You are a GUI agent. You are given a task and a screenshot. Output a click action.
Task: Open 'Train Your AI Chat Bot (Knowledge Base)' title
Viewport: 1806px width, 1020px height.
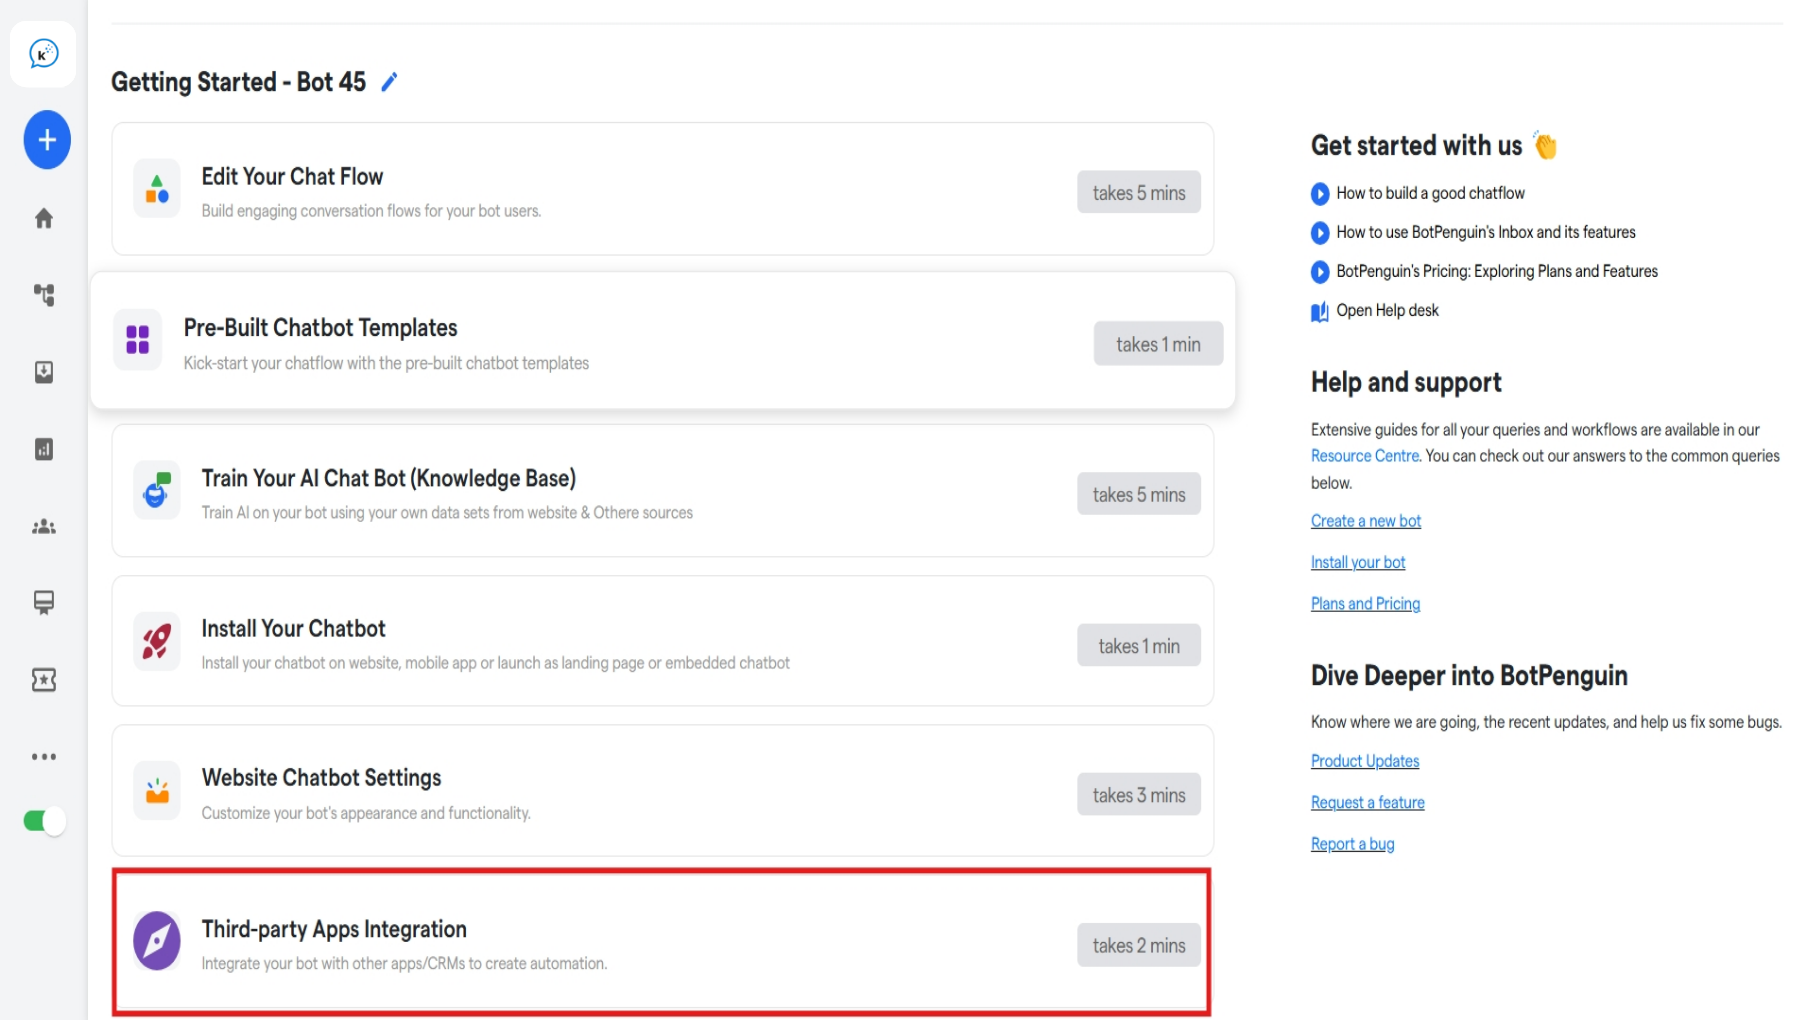[x=389, y=479]
